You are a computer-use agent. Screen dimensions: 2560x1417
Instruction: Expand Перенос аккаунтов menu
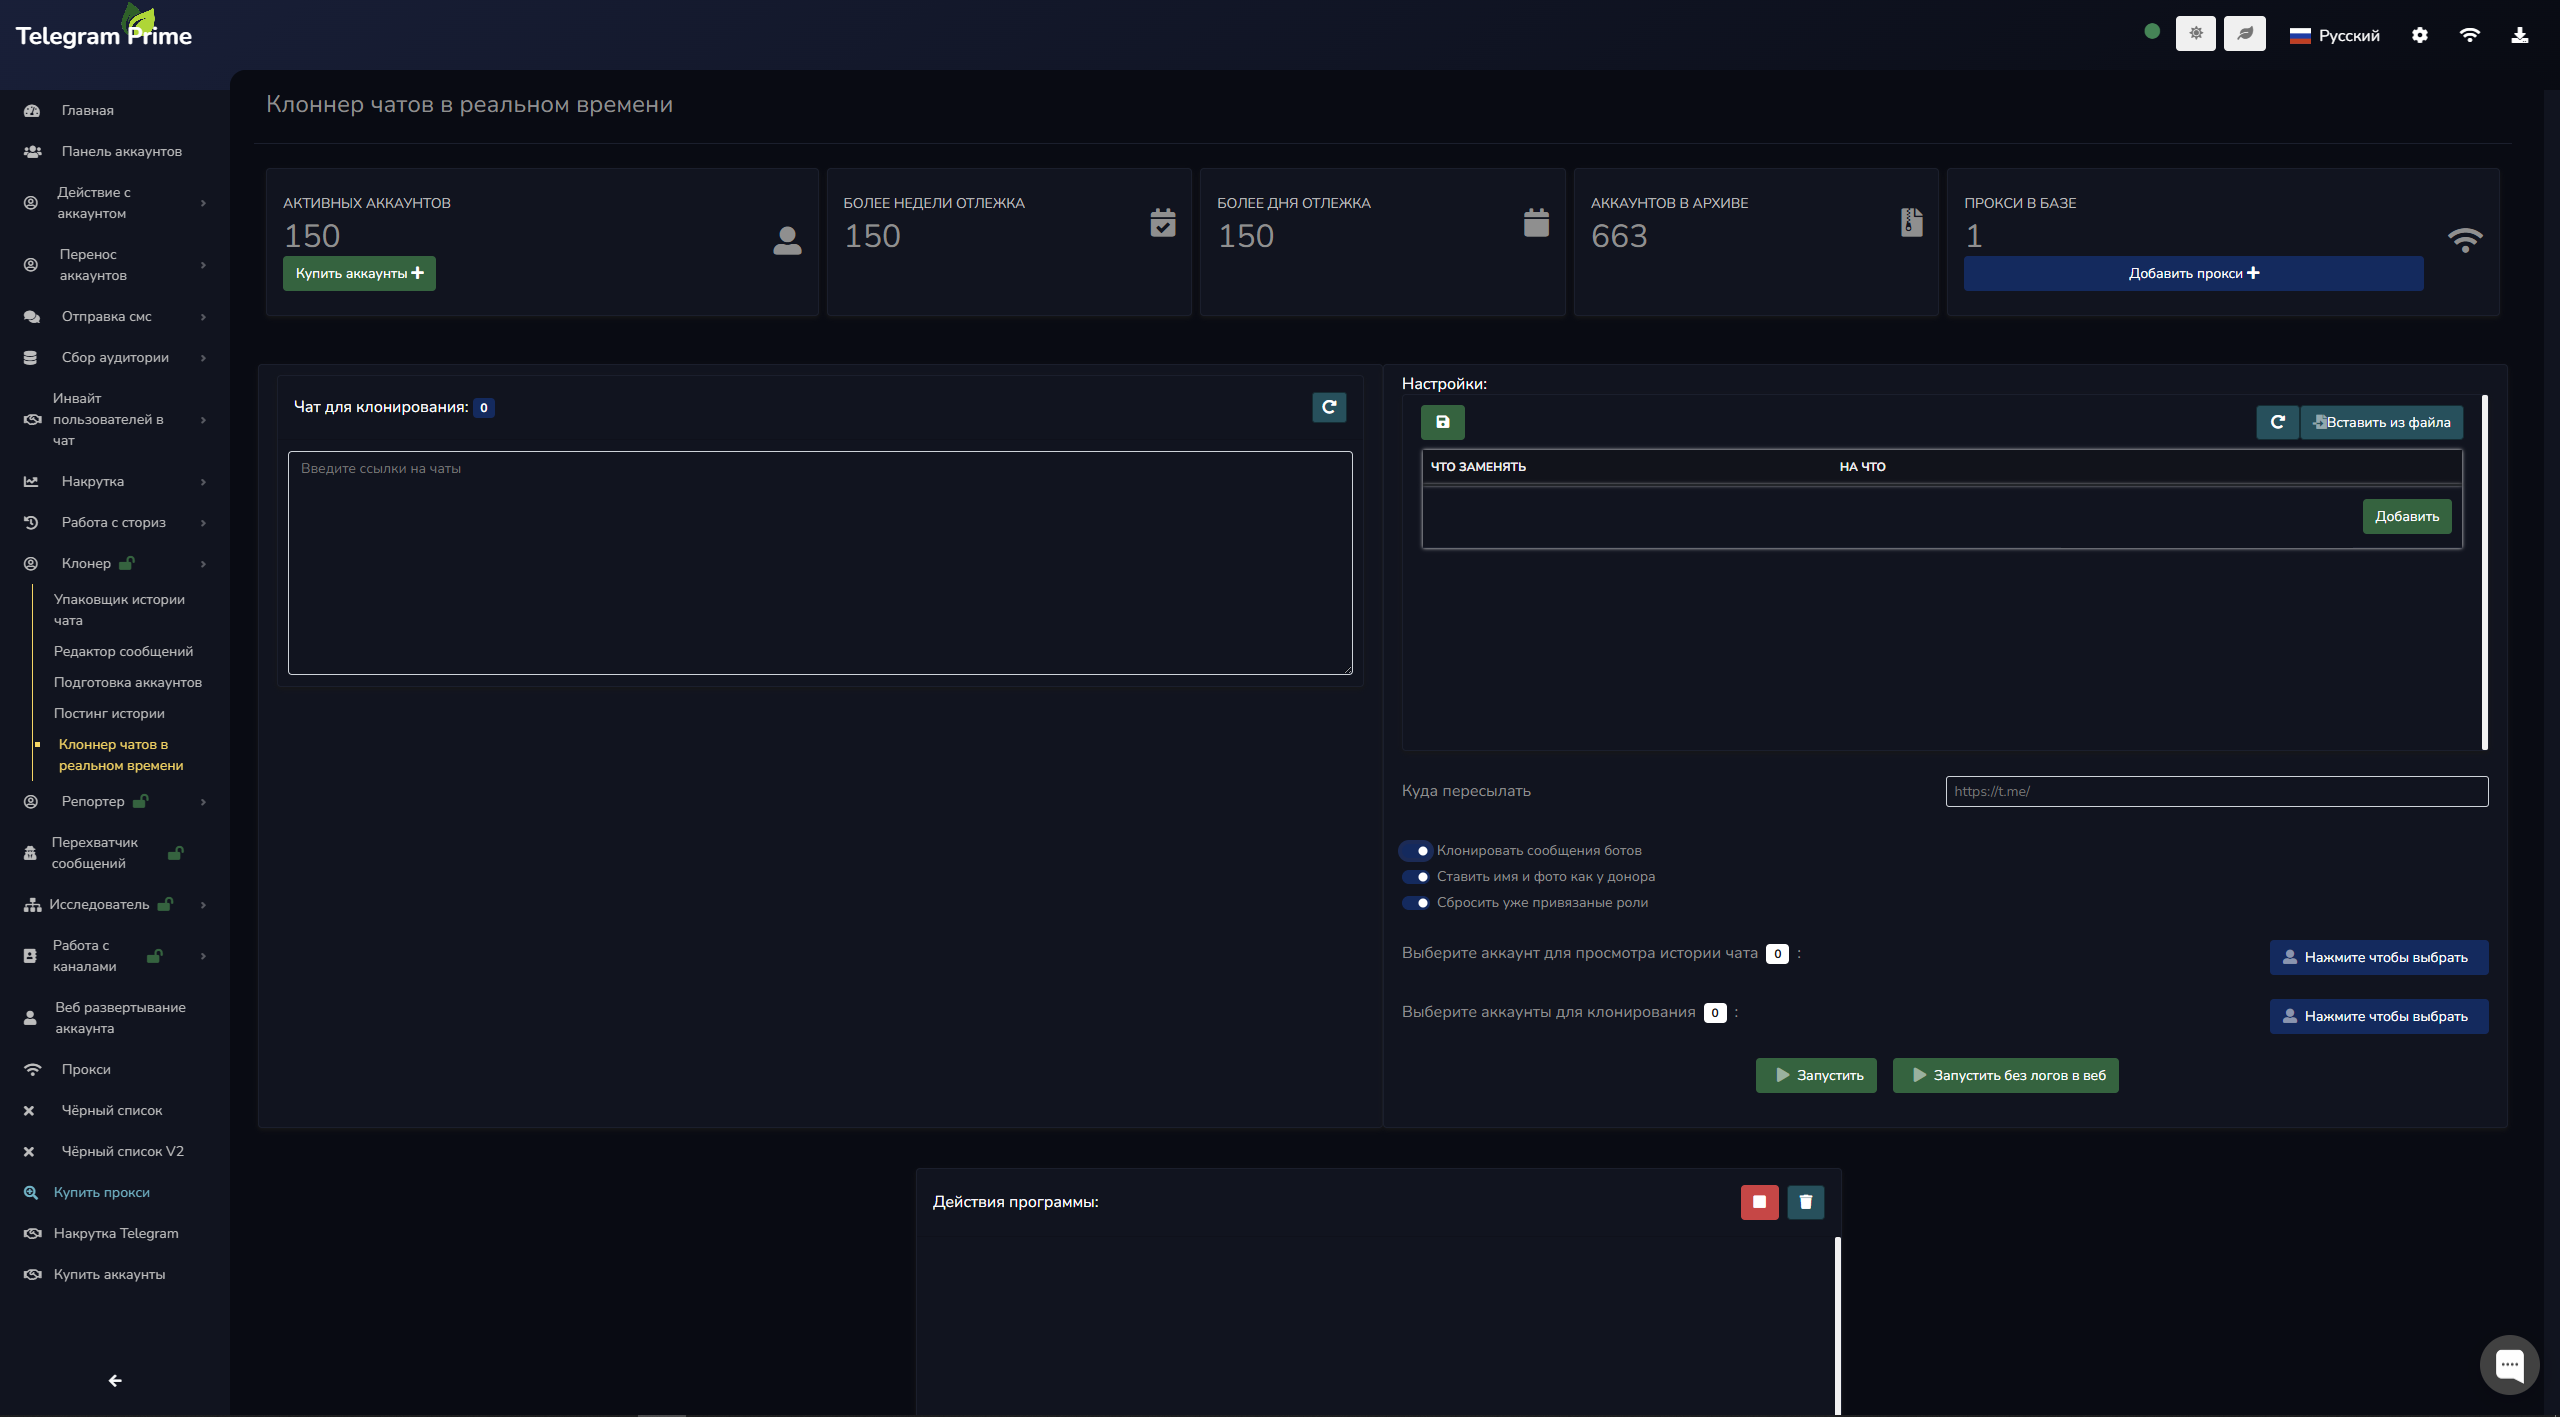pyautogui.click(x=115, y=265)
